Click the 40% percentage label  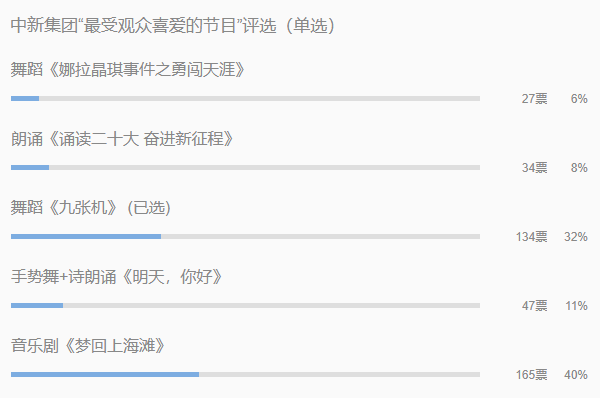click(576, 374)
